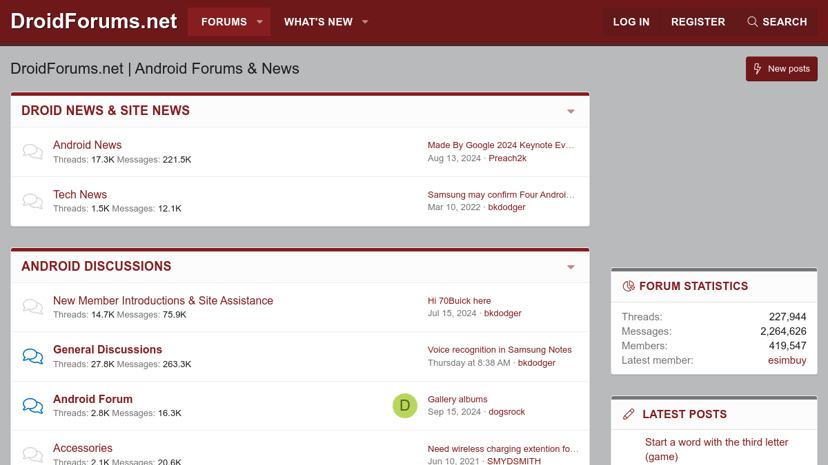
Task: Open the Gallery albums thread
Action: tap(457, 400)
